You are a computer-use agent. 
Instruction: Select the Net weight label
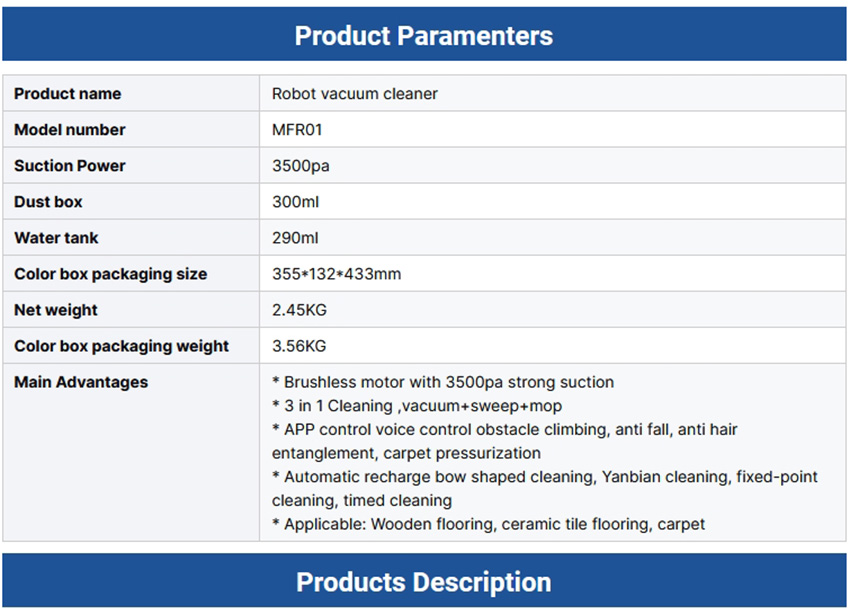point(56,310)
